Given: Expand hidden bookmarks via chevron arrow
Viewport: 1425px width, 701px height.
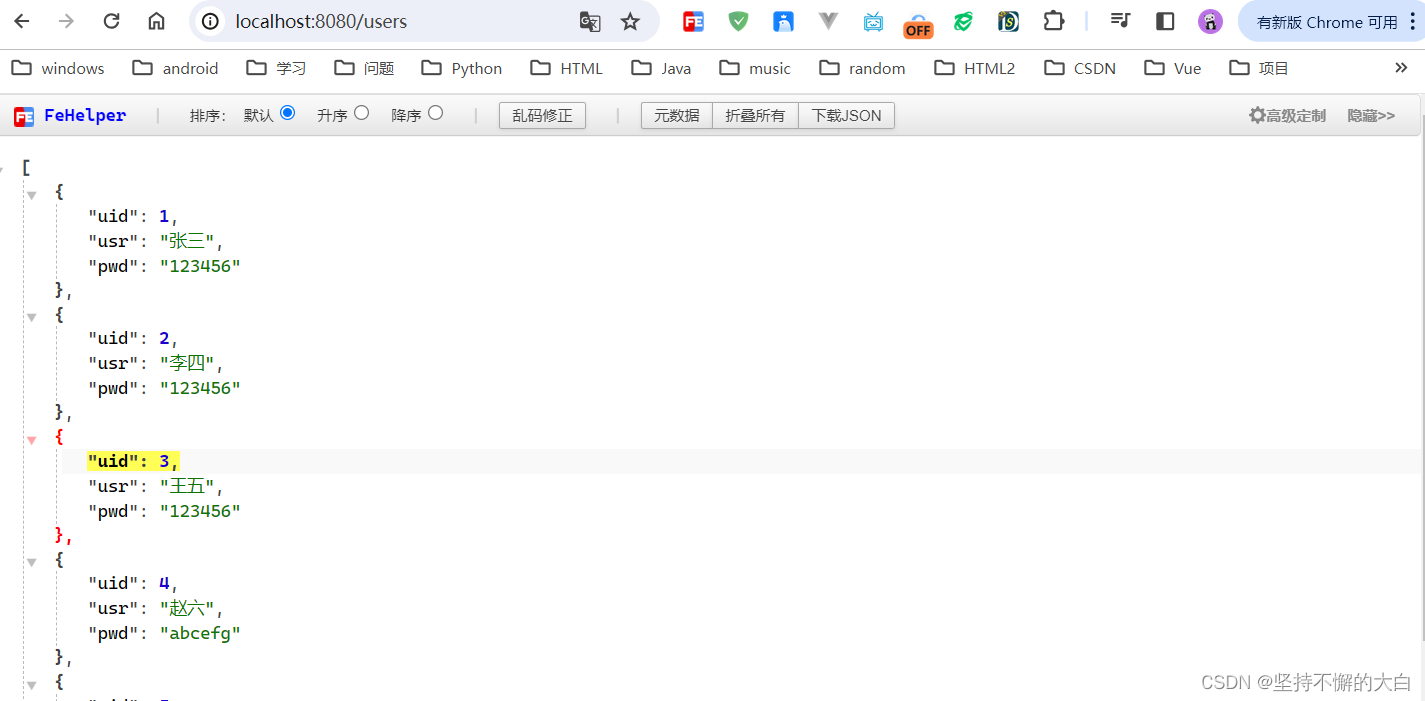Looking at the screenshot, I should click(1401, 67).
